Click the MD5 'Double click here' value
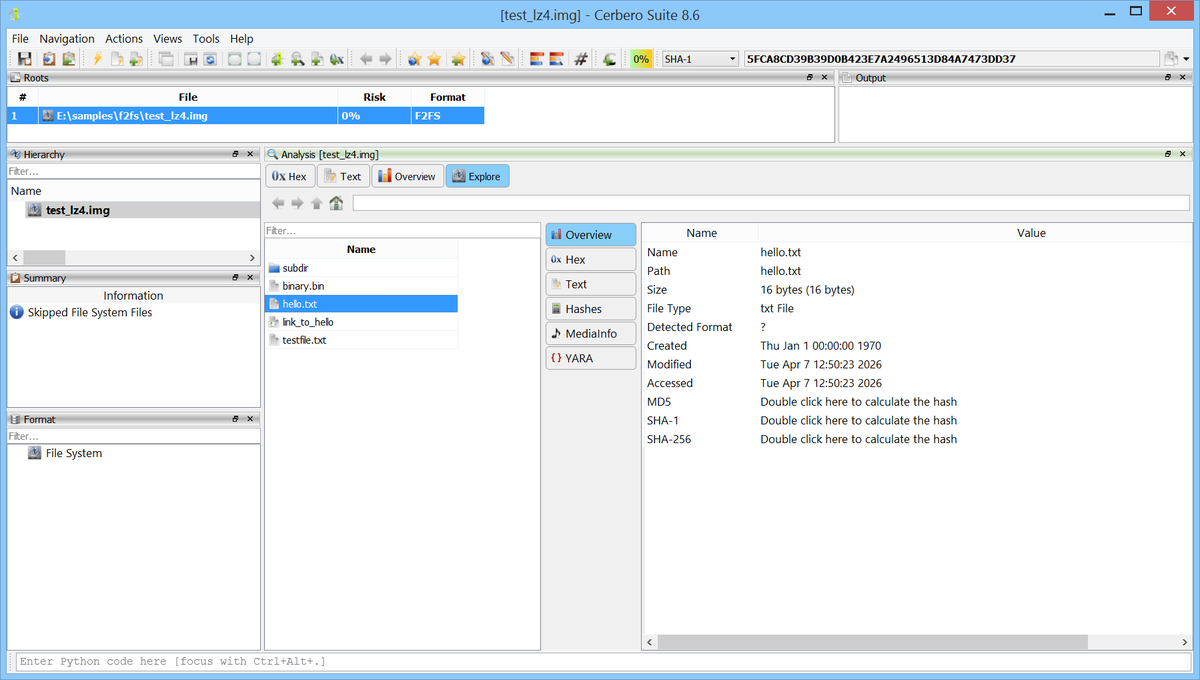The width and height of the screenshot is (1200, 680). [x=858, y=402]
